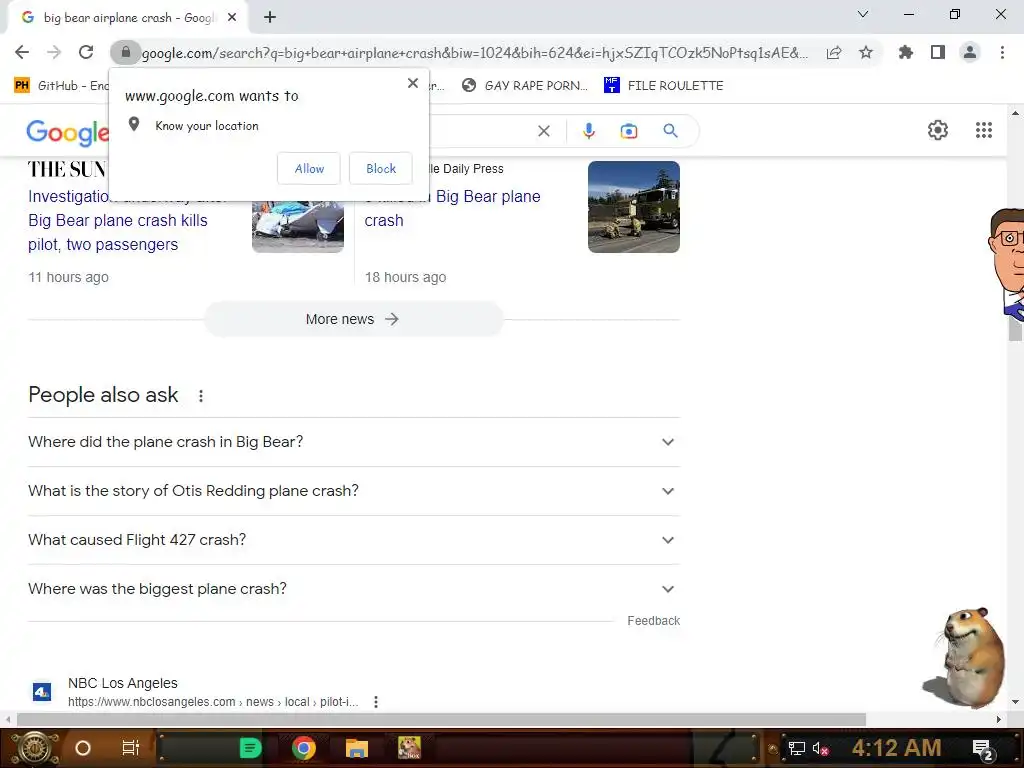Click the dancing hamster desktop pet
Image resolution: width=1024 pixels, height=768 pixels.
[x=965, y=658]
